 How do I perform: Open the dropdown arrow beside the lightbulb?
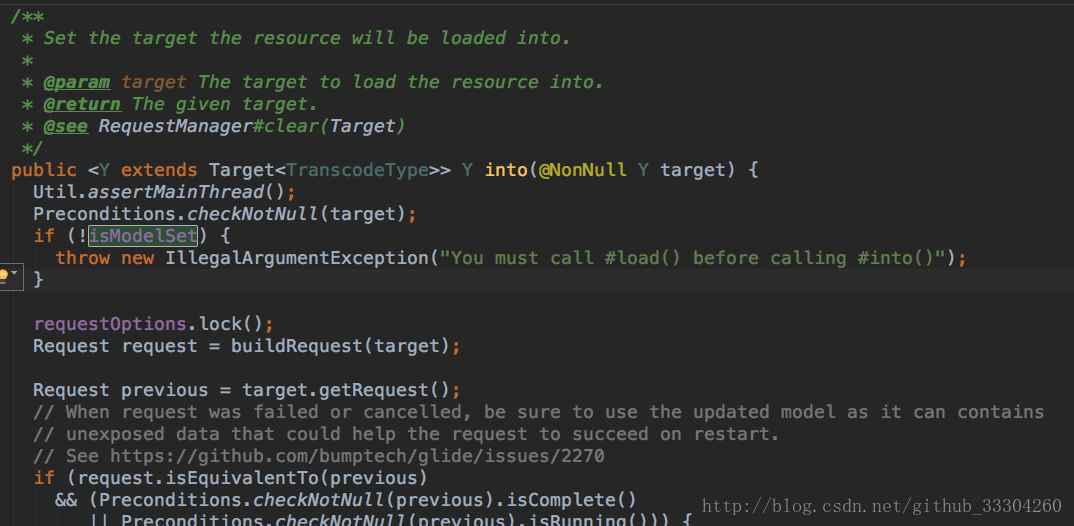(14, 275)
